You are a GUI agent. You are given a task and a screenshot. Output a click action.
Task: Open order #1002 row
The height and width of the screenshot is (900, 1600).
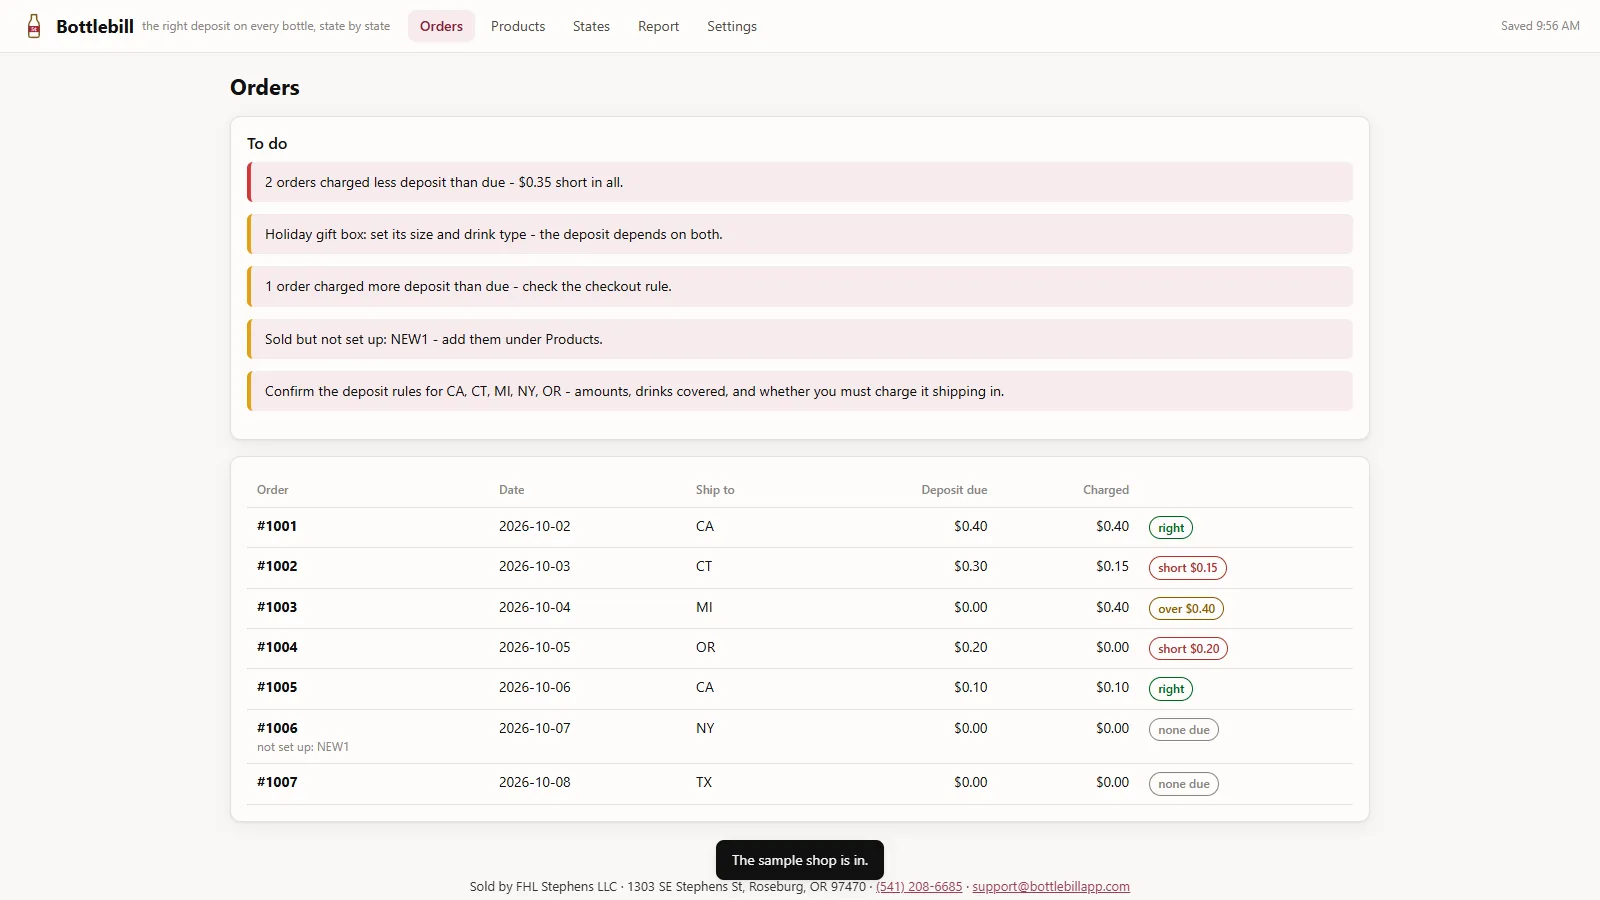tap(800, 567)
